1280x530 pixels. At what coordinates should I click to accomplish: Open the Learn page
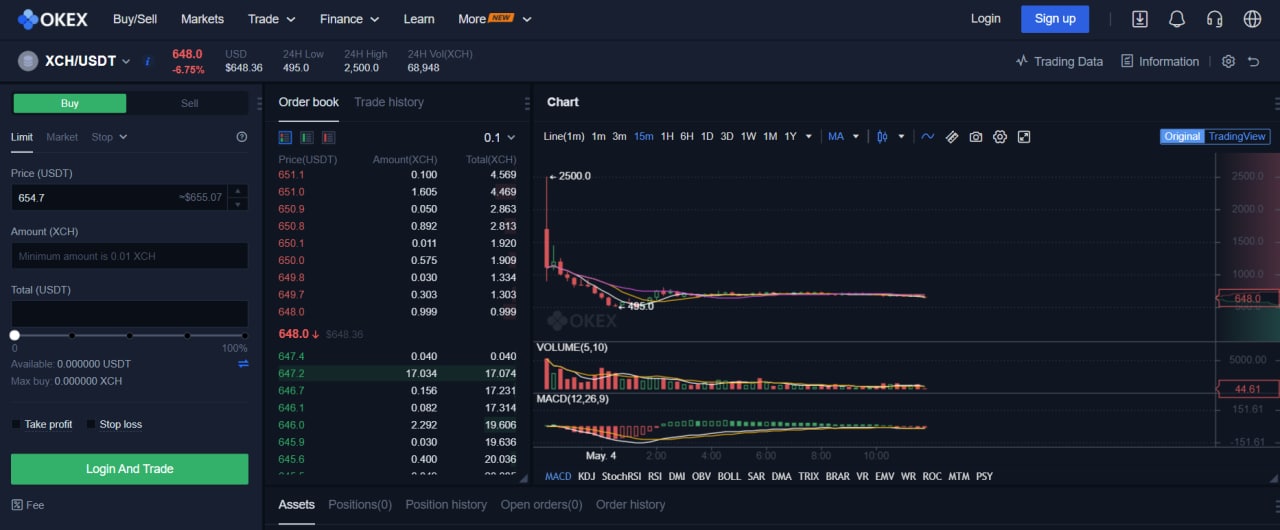point(419,19)
